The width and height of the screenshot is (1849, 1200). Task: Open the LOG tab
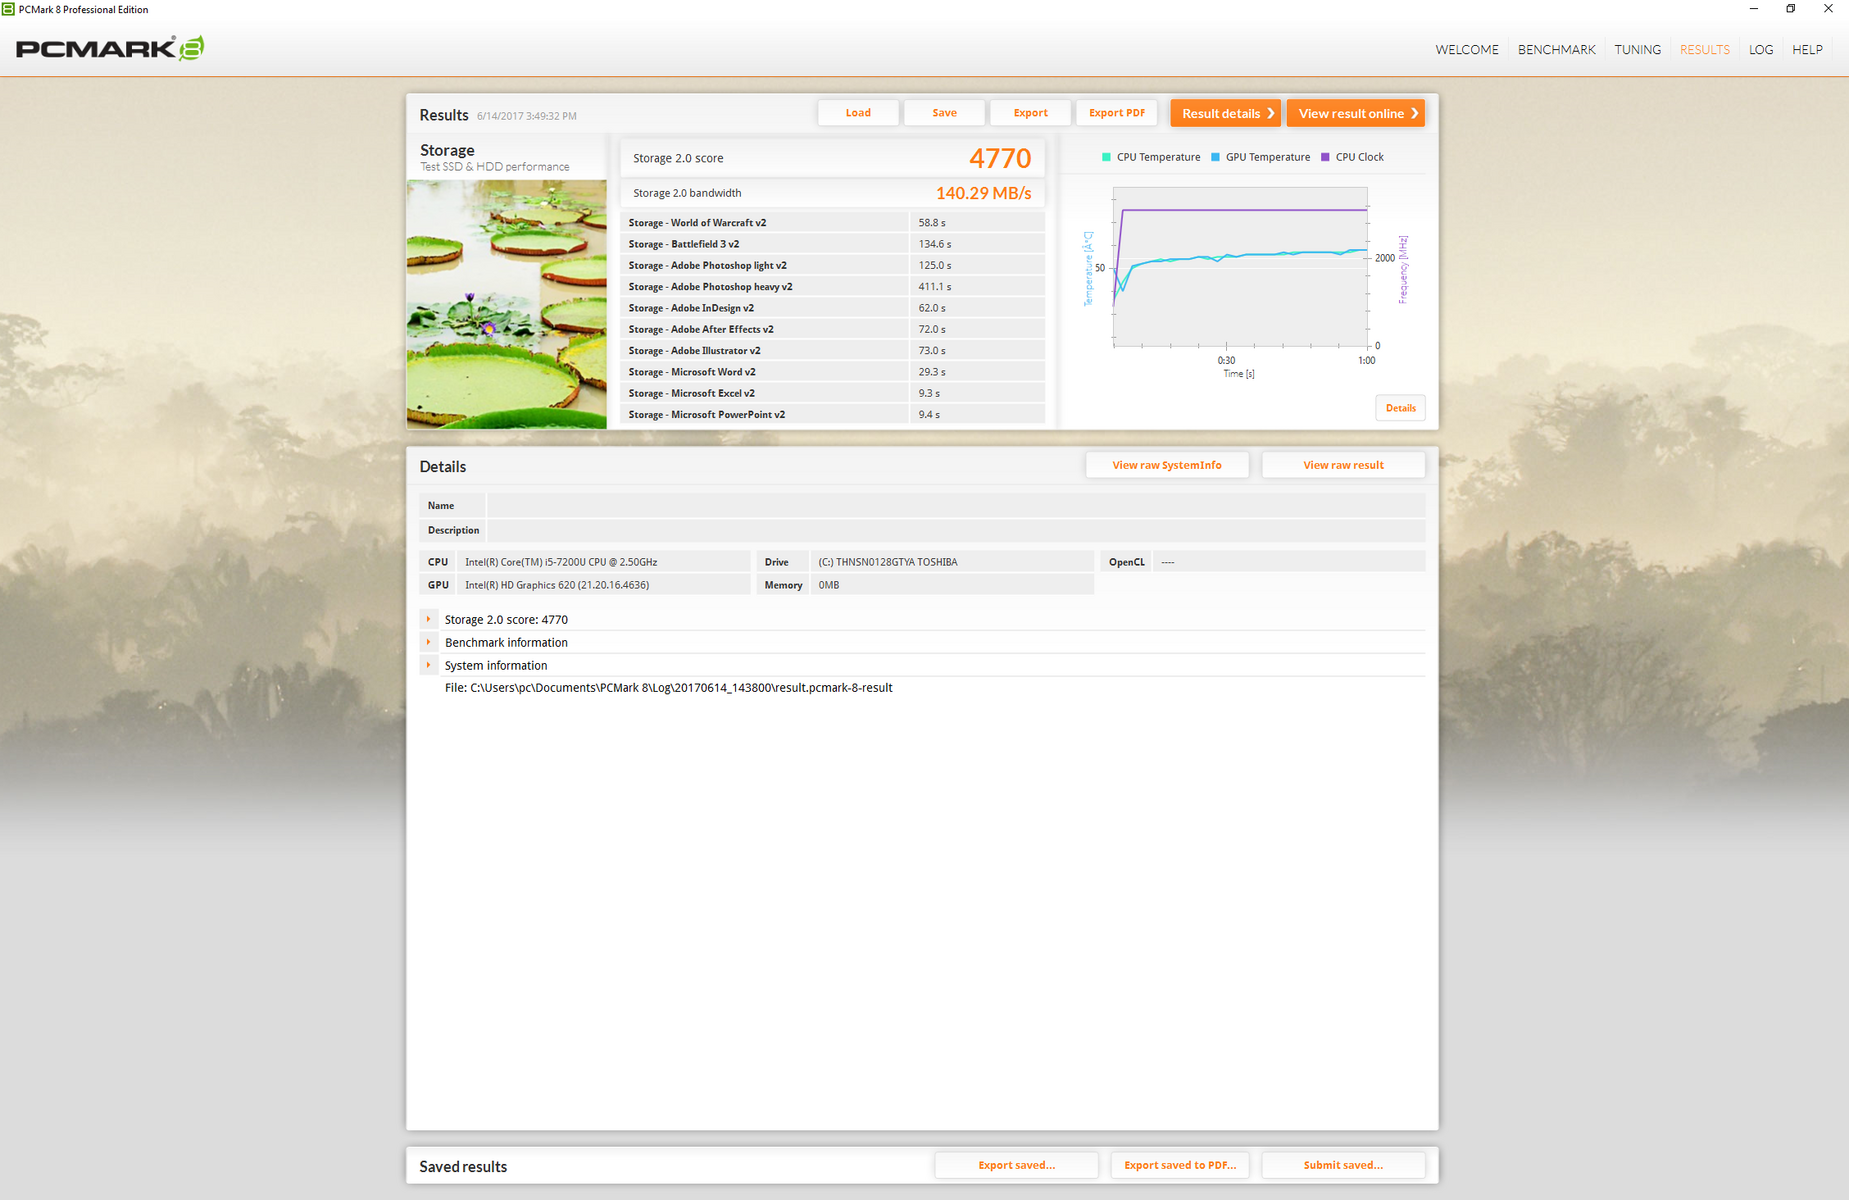pos(1760,50)
